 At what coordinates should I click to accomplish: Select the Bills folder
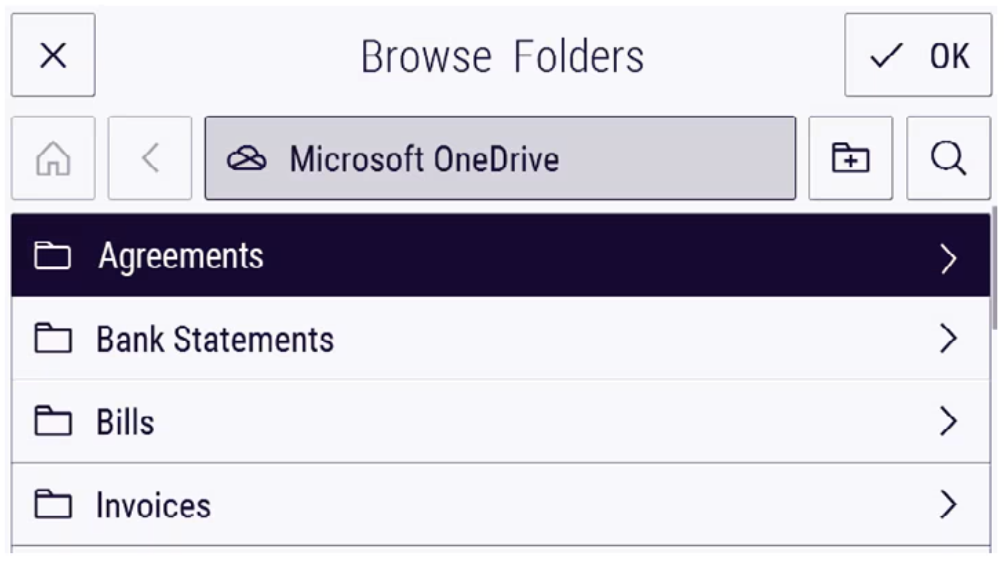pos(501,421)
